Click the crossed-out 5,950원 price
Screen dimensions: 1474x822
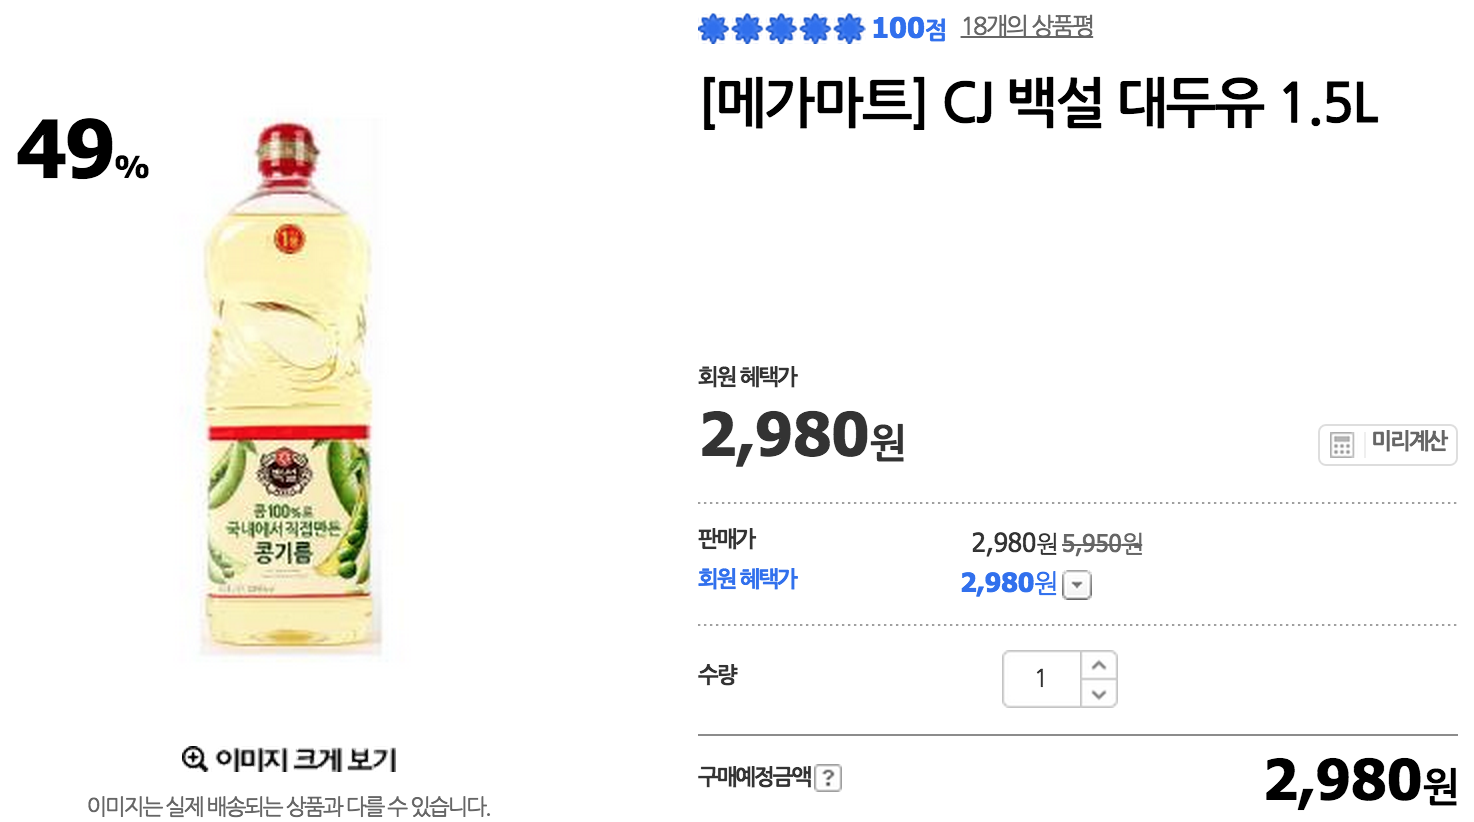click(1102, 544)
